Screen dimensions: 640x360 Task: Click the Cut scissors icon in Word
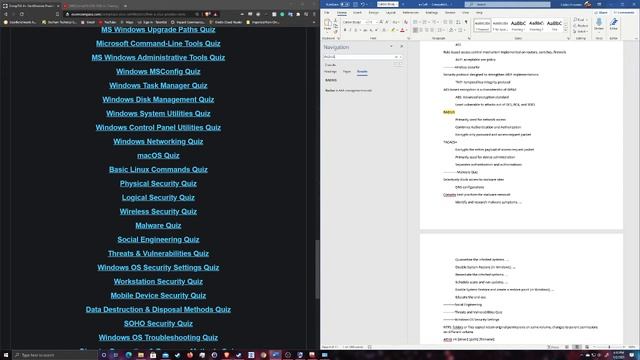pos(336,20)
